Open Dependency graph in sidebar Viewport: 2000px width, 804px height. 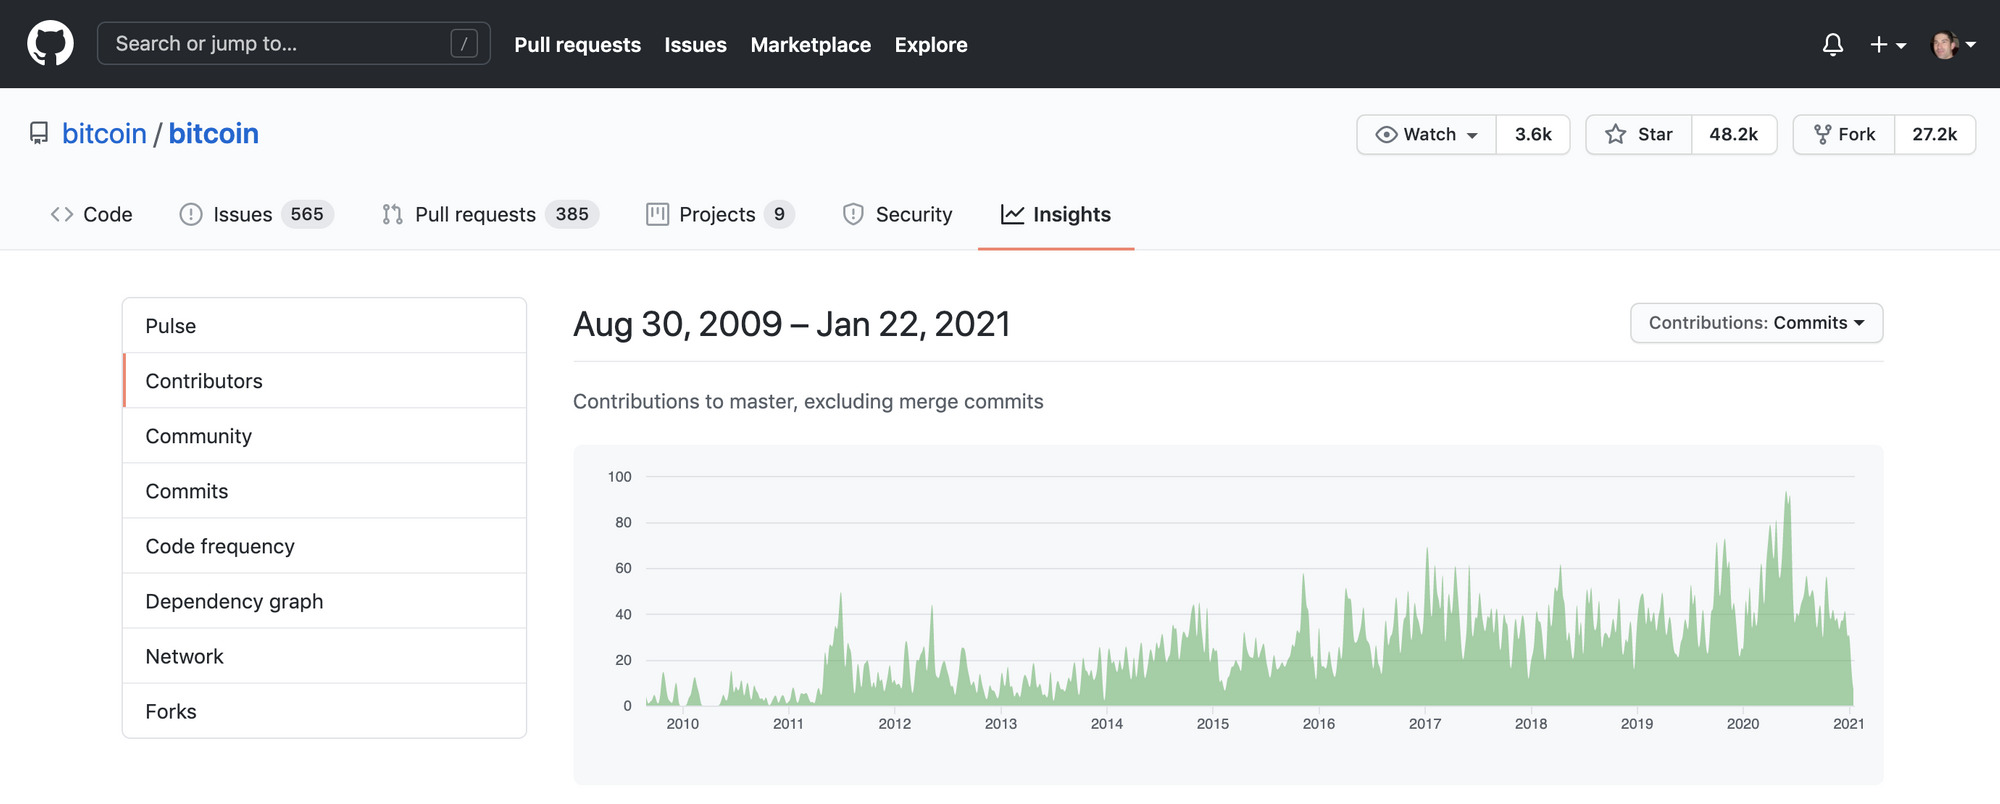coord(324,601)
